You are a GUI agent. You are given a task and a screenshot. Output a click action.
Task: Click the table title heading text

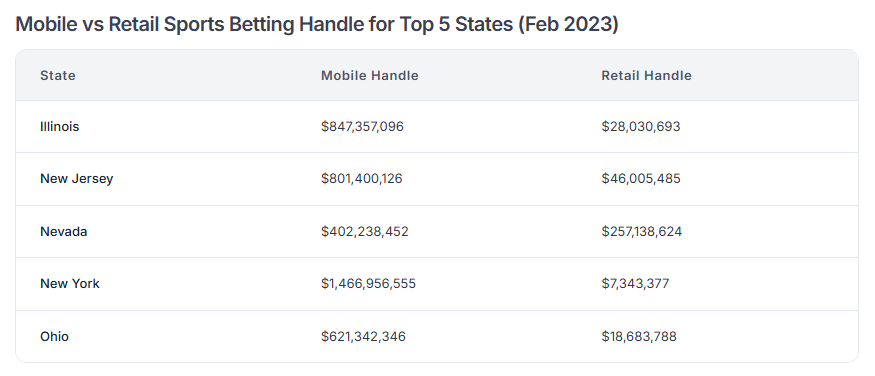pyautogui.click(x=317, y=25)
